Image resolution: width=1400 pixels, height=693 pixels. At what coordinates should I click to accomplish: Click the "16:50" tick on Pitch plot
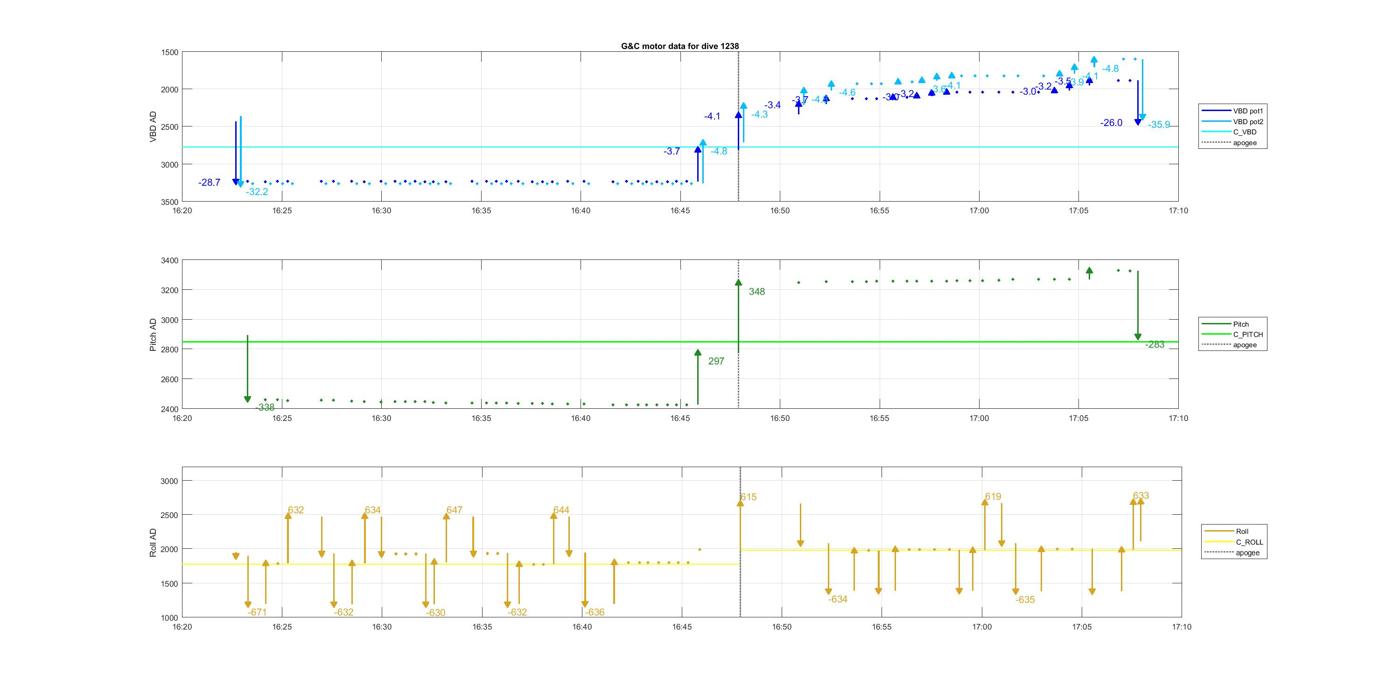780,418
